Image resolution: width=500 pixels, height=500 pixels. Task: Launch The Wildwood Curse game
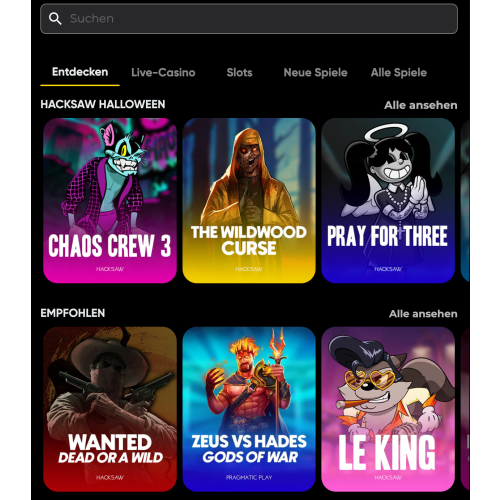tap(249, 200)
